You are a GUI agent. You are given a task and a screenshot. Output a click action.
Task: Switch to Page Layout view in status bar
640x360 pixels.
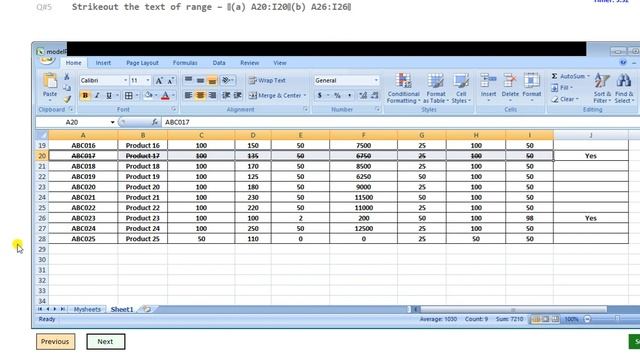[545, 319]
